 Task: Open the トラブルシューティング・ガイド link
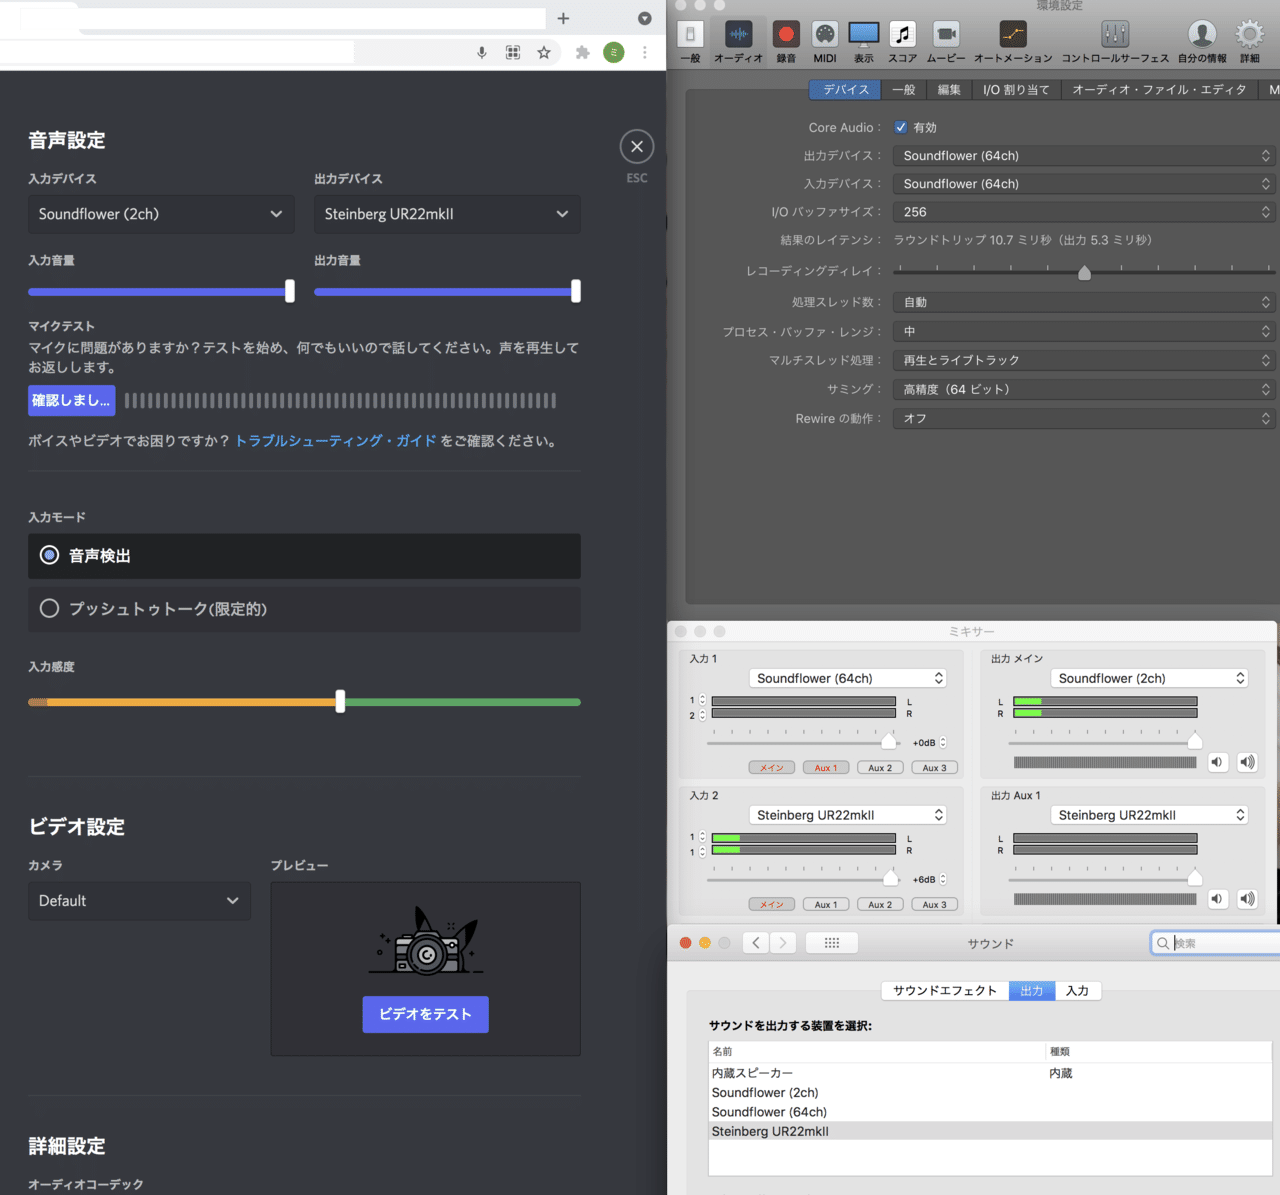(336, 441)
